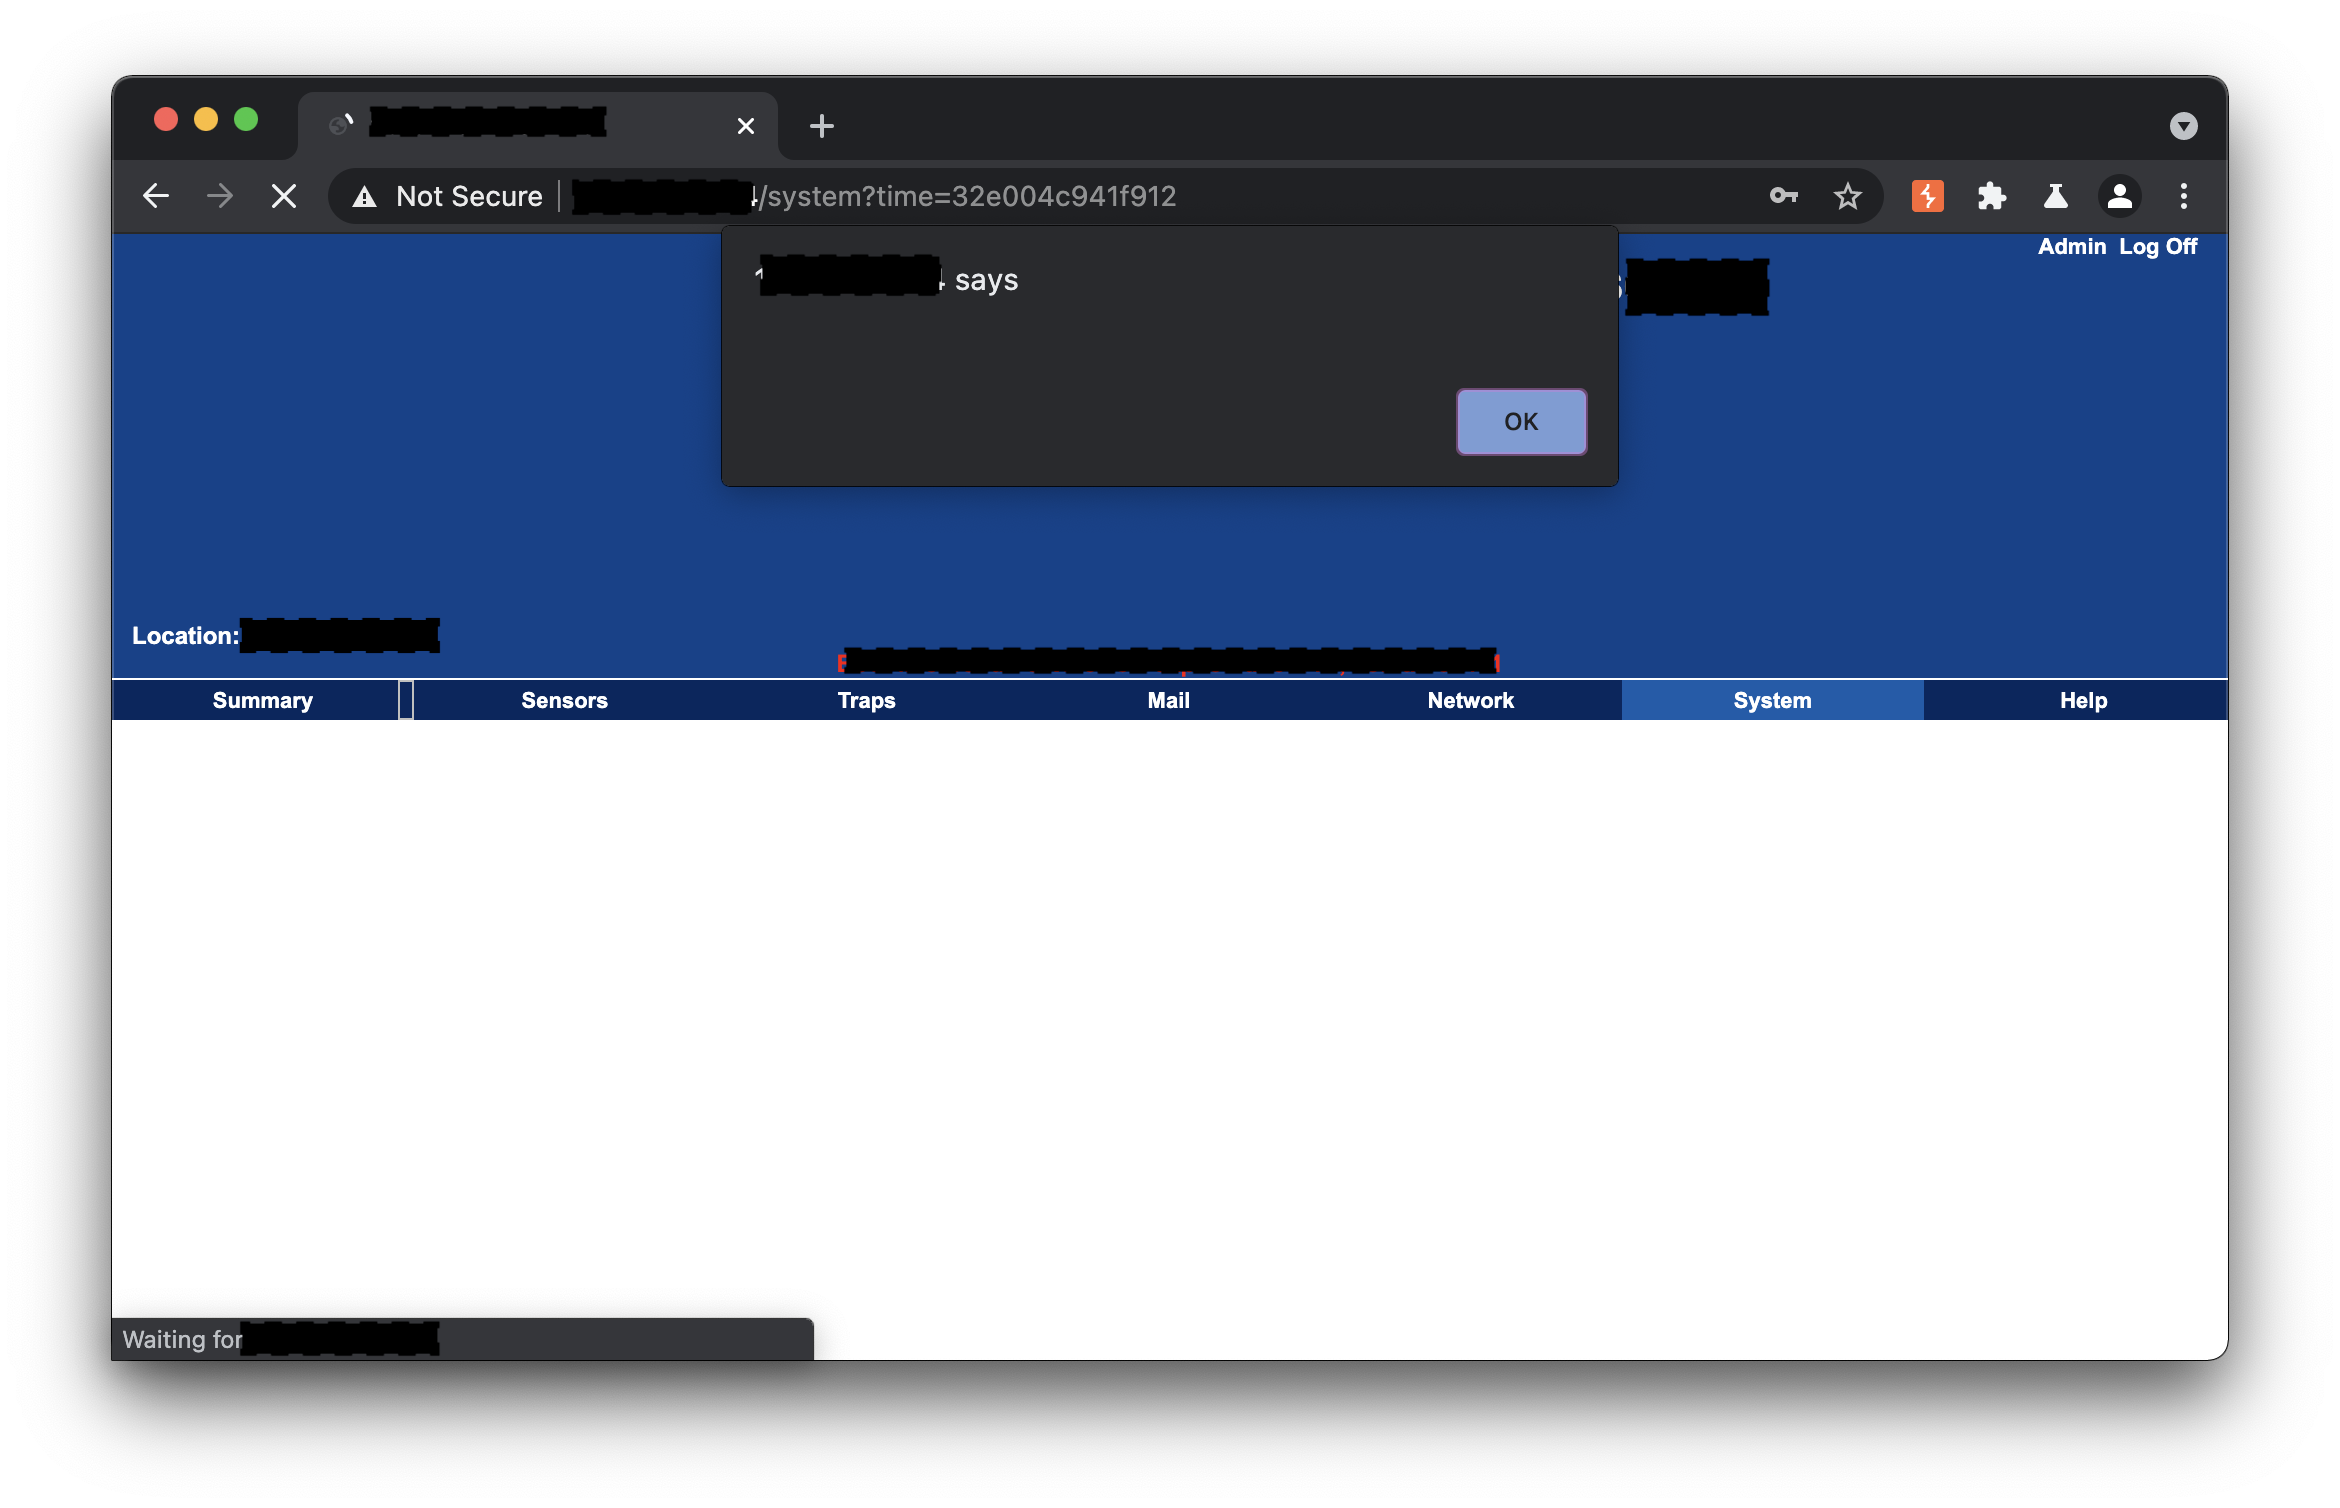
Task: Switch to the Sensors tab
Action: coord(564,701)
